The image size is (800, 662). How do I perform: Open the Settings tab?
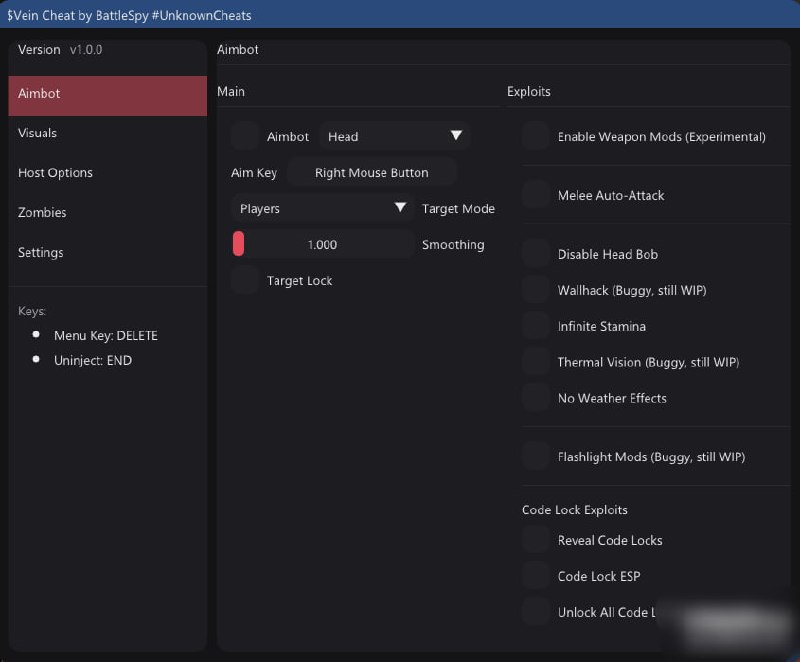point(108,252)
